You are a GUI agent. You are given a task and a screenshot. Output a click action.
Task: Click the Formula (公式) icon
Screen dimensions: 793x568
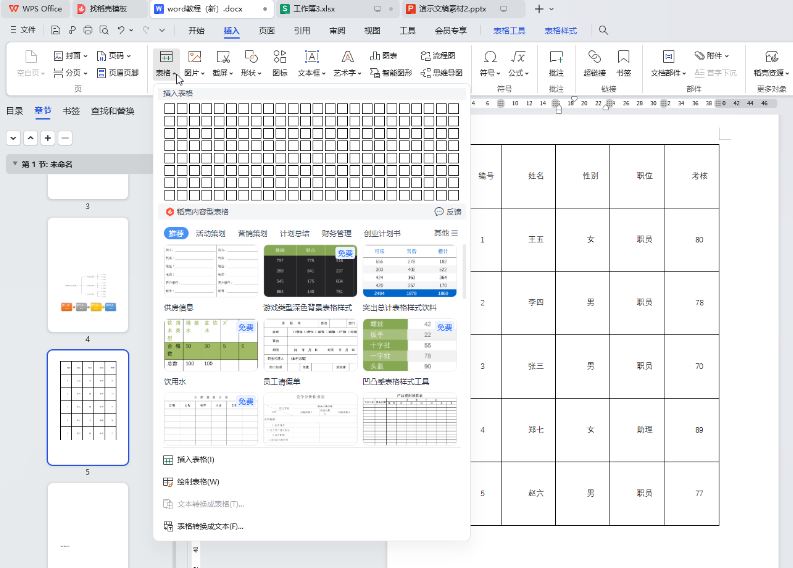click(x=518, y=57)
